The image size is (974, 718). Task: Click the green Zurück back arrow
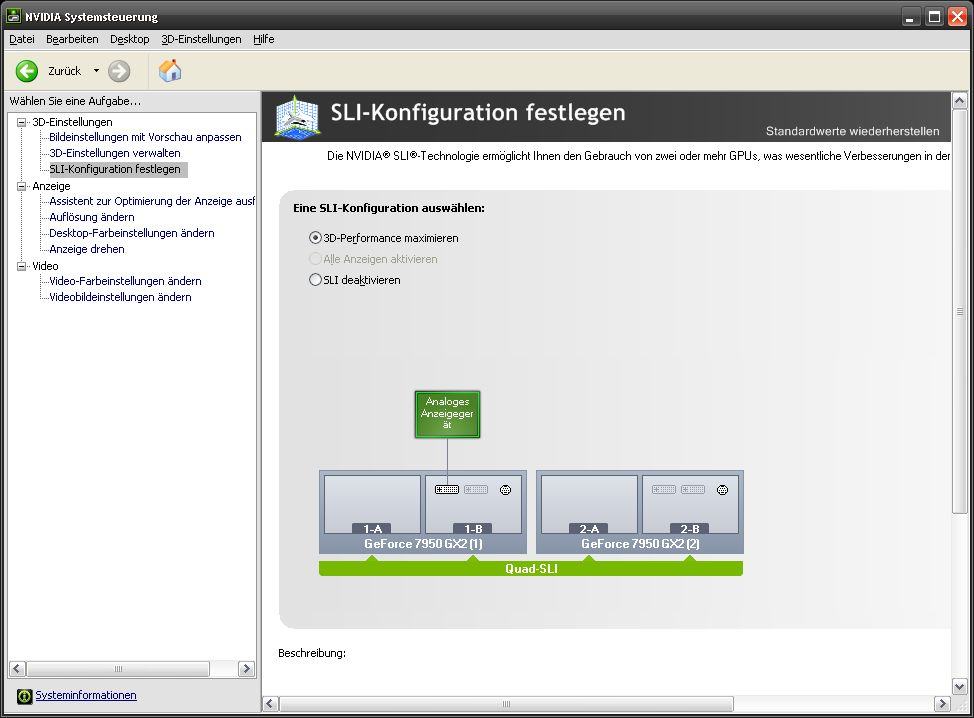27,71
